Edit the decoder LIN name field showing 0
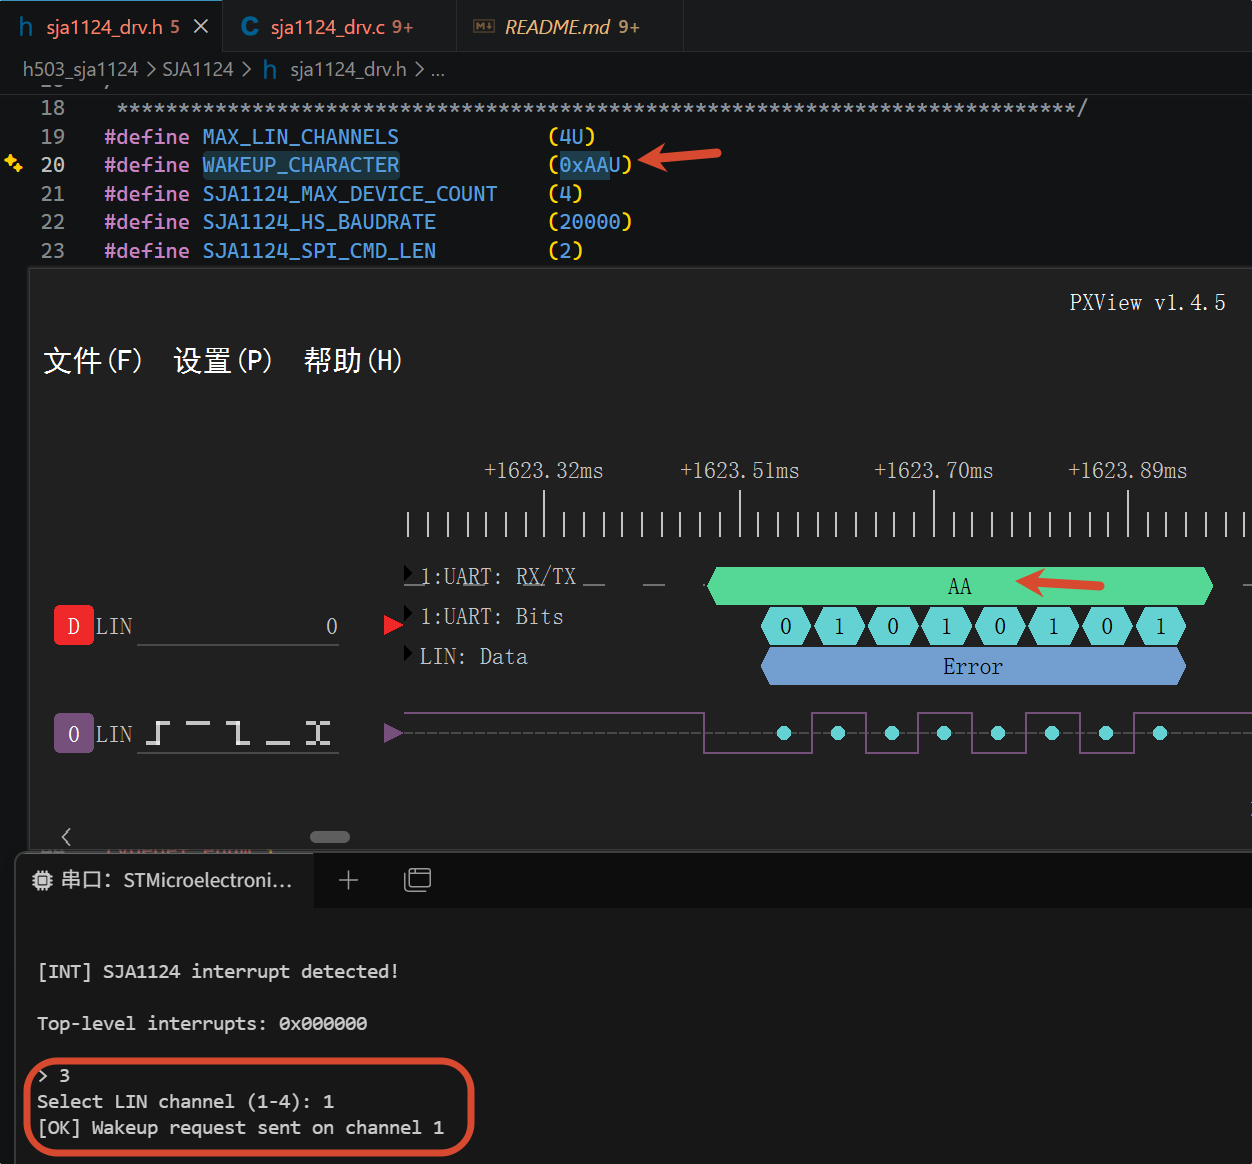 pyautogui.click(x=238, y=627)
